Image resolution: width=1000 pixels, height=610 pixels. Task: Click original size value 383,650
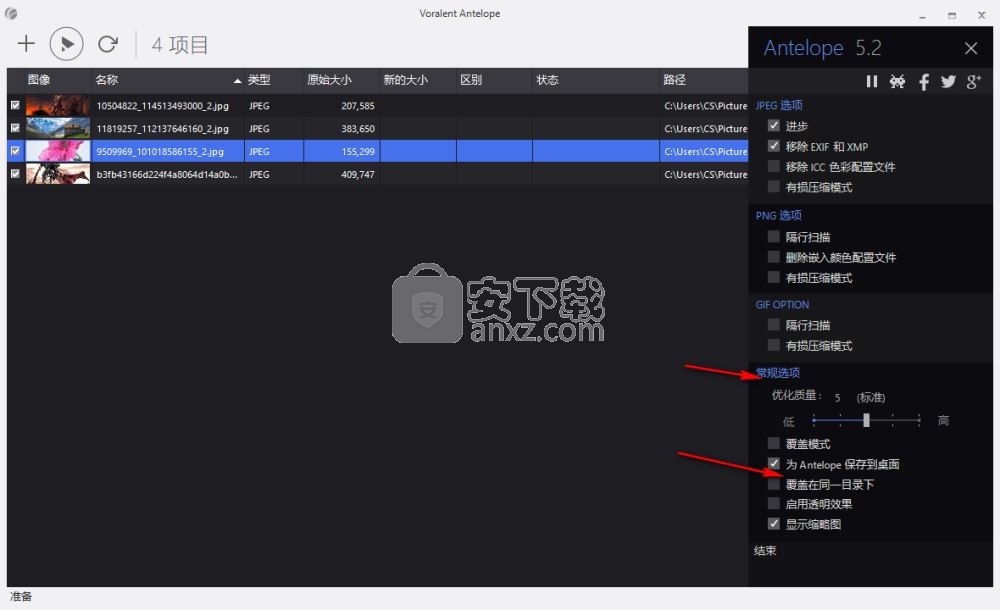click(358, 129)
